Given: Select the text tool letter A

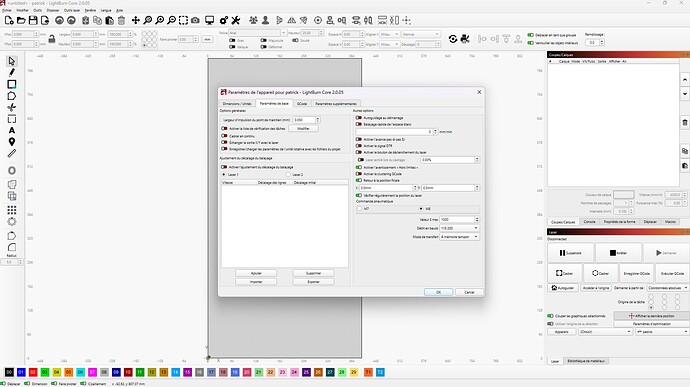Looking at the screenshot, I should (12, 130).
